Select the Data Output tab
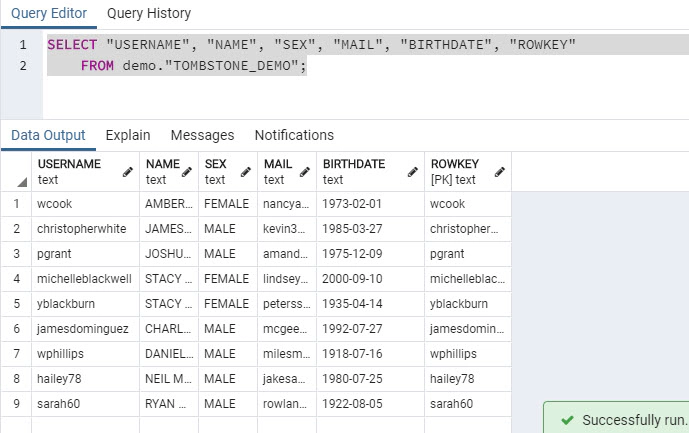The height and width of the screenshot is (433, 689). tap(48, 135)
